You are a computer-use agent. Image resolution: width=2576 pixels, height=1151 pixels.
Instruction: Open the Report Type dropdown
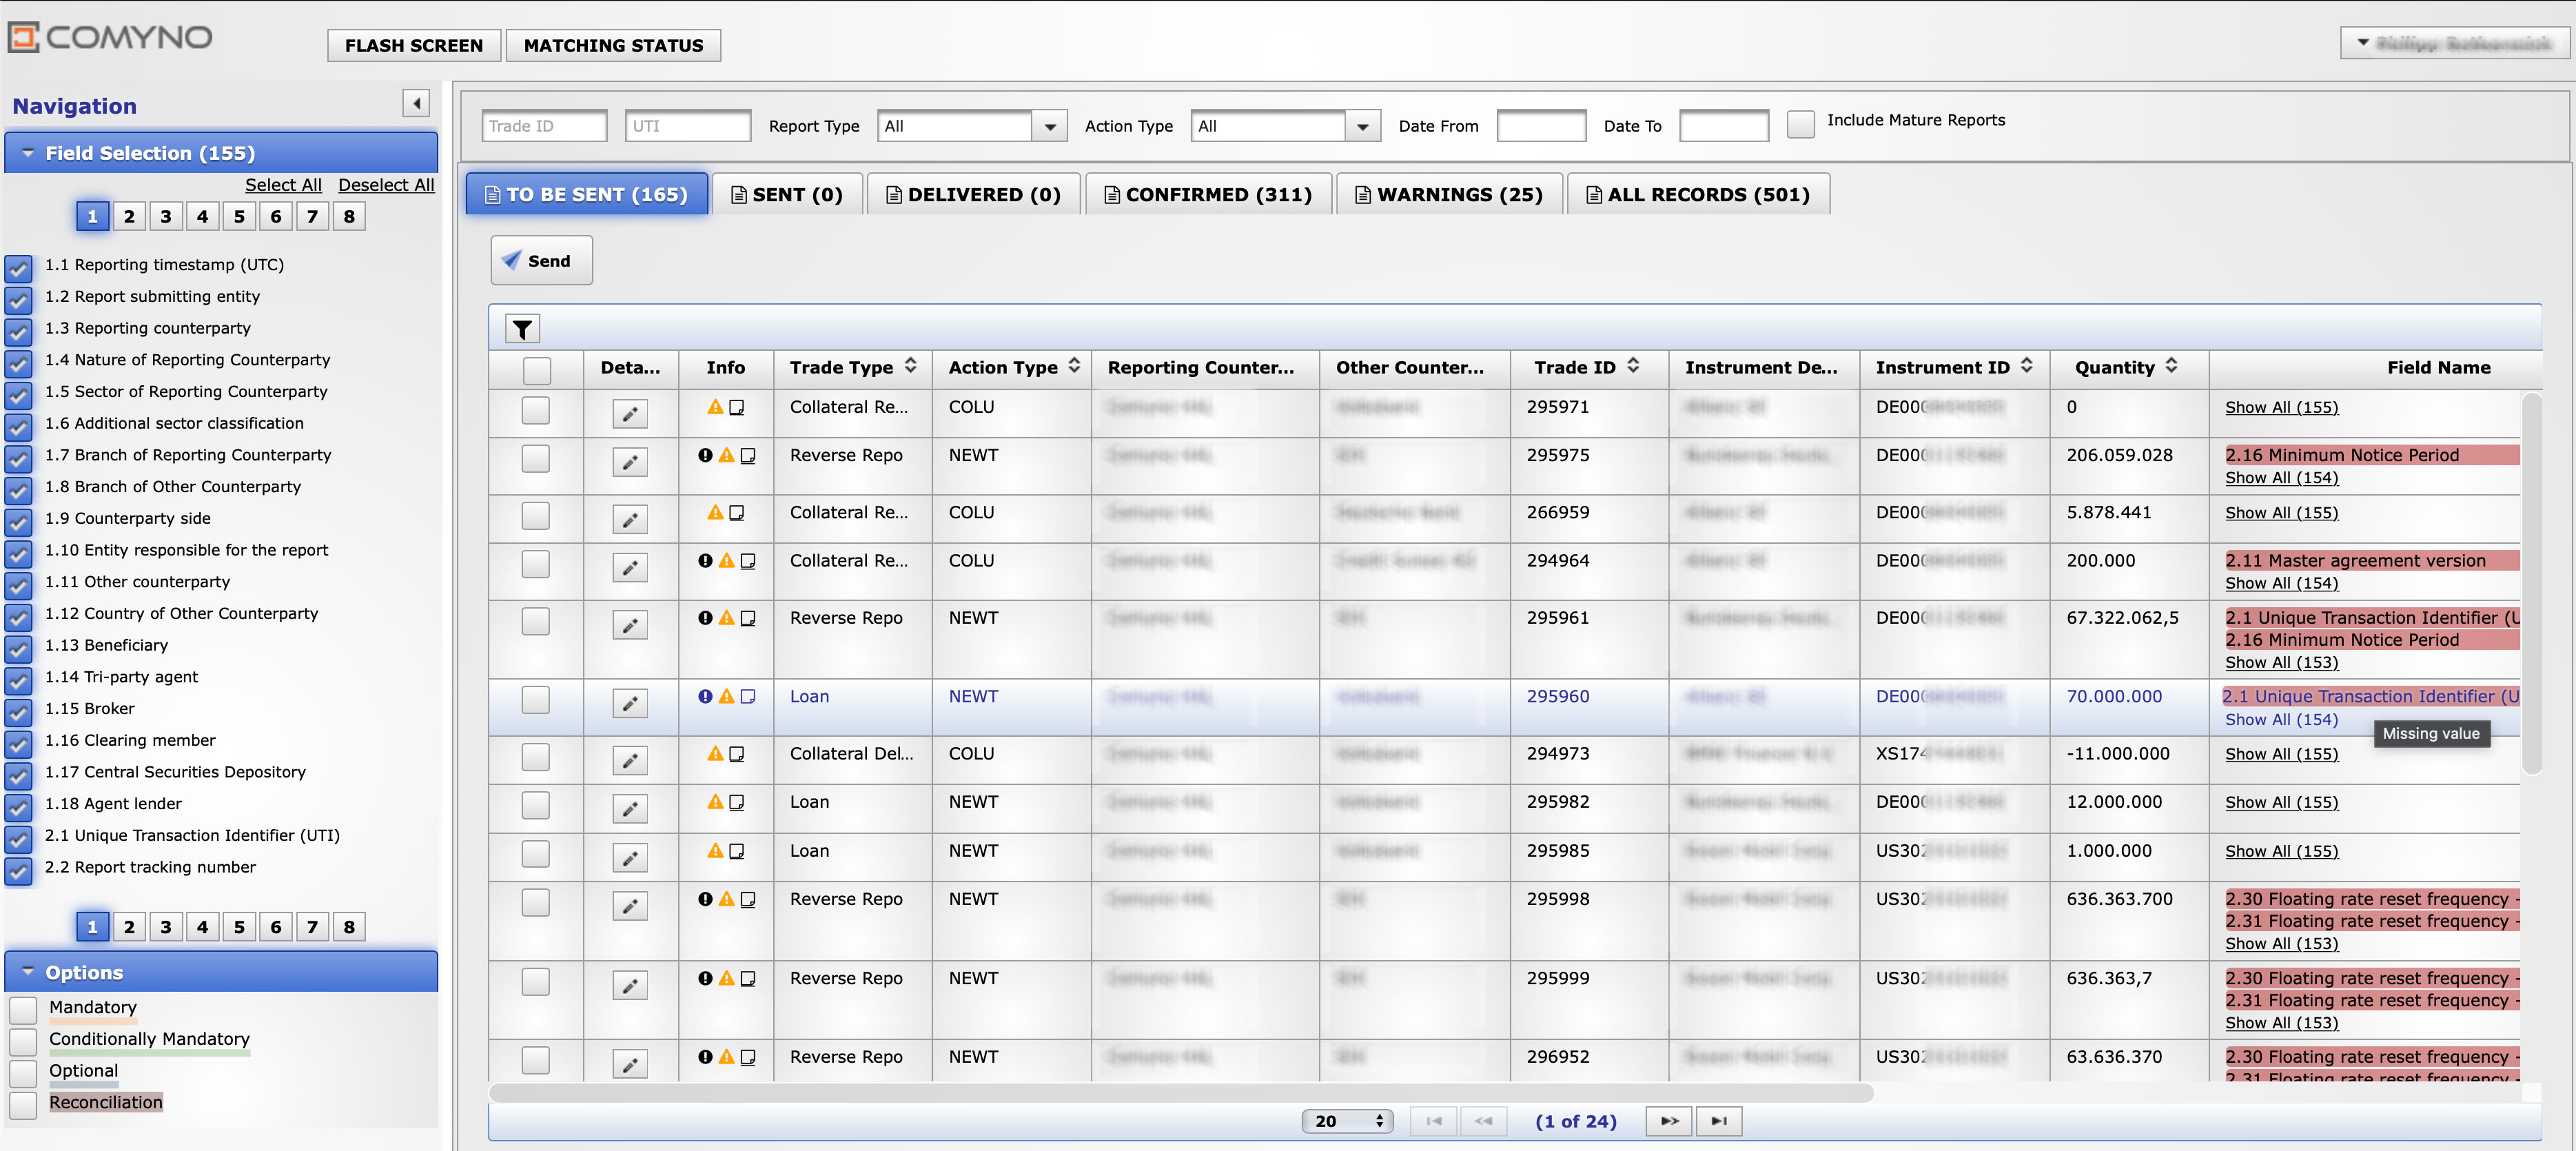coord(972,126)
